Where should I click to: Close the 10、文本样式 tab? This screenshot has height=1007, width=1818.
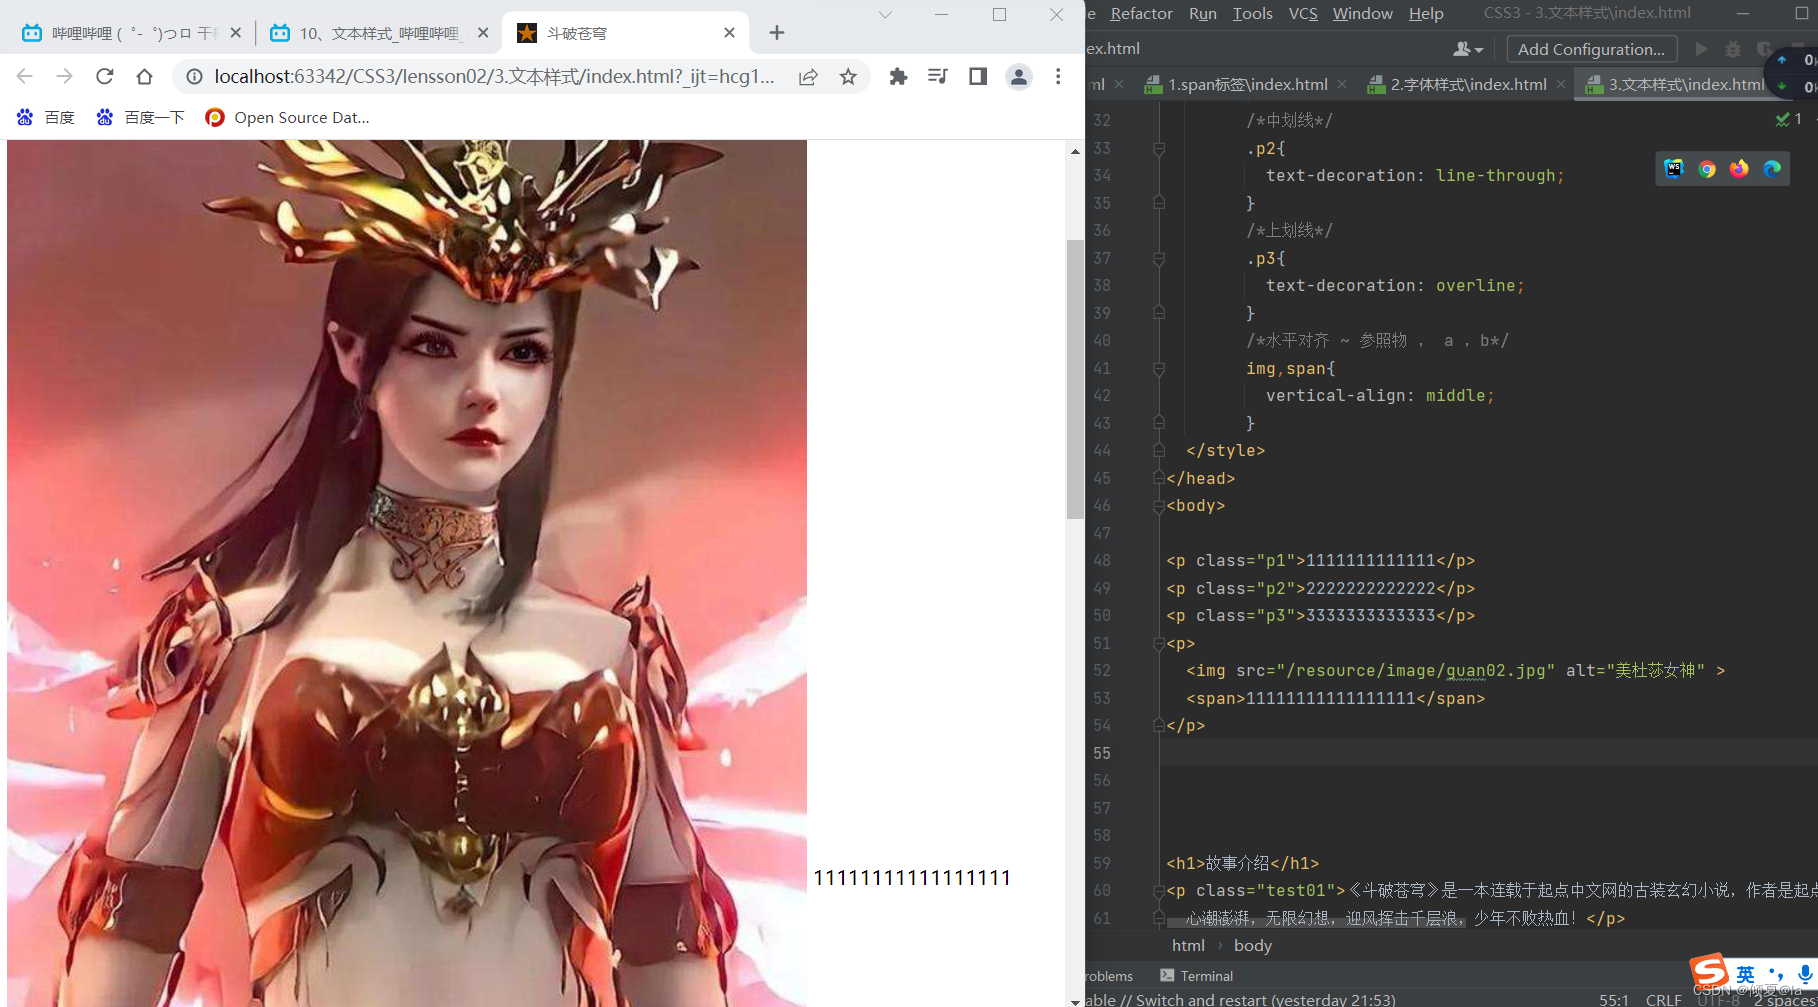483,33
